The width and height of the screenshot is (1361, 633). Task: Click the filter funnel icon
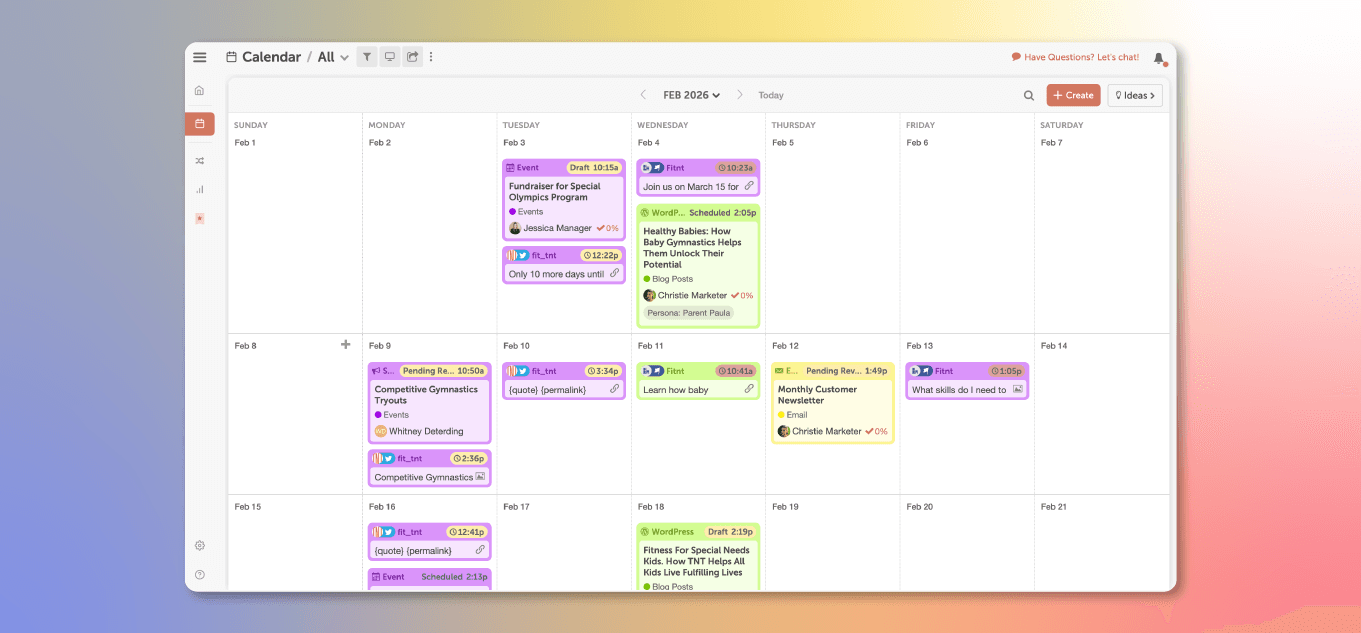367,57
